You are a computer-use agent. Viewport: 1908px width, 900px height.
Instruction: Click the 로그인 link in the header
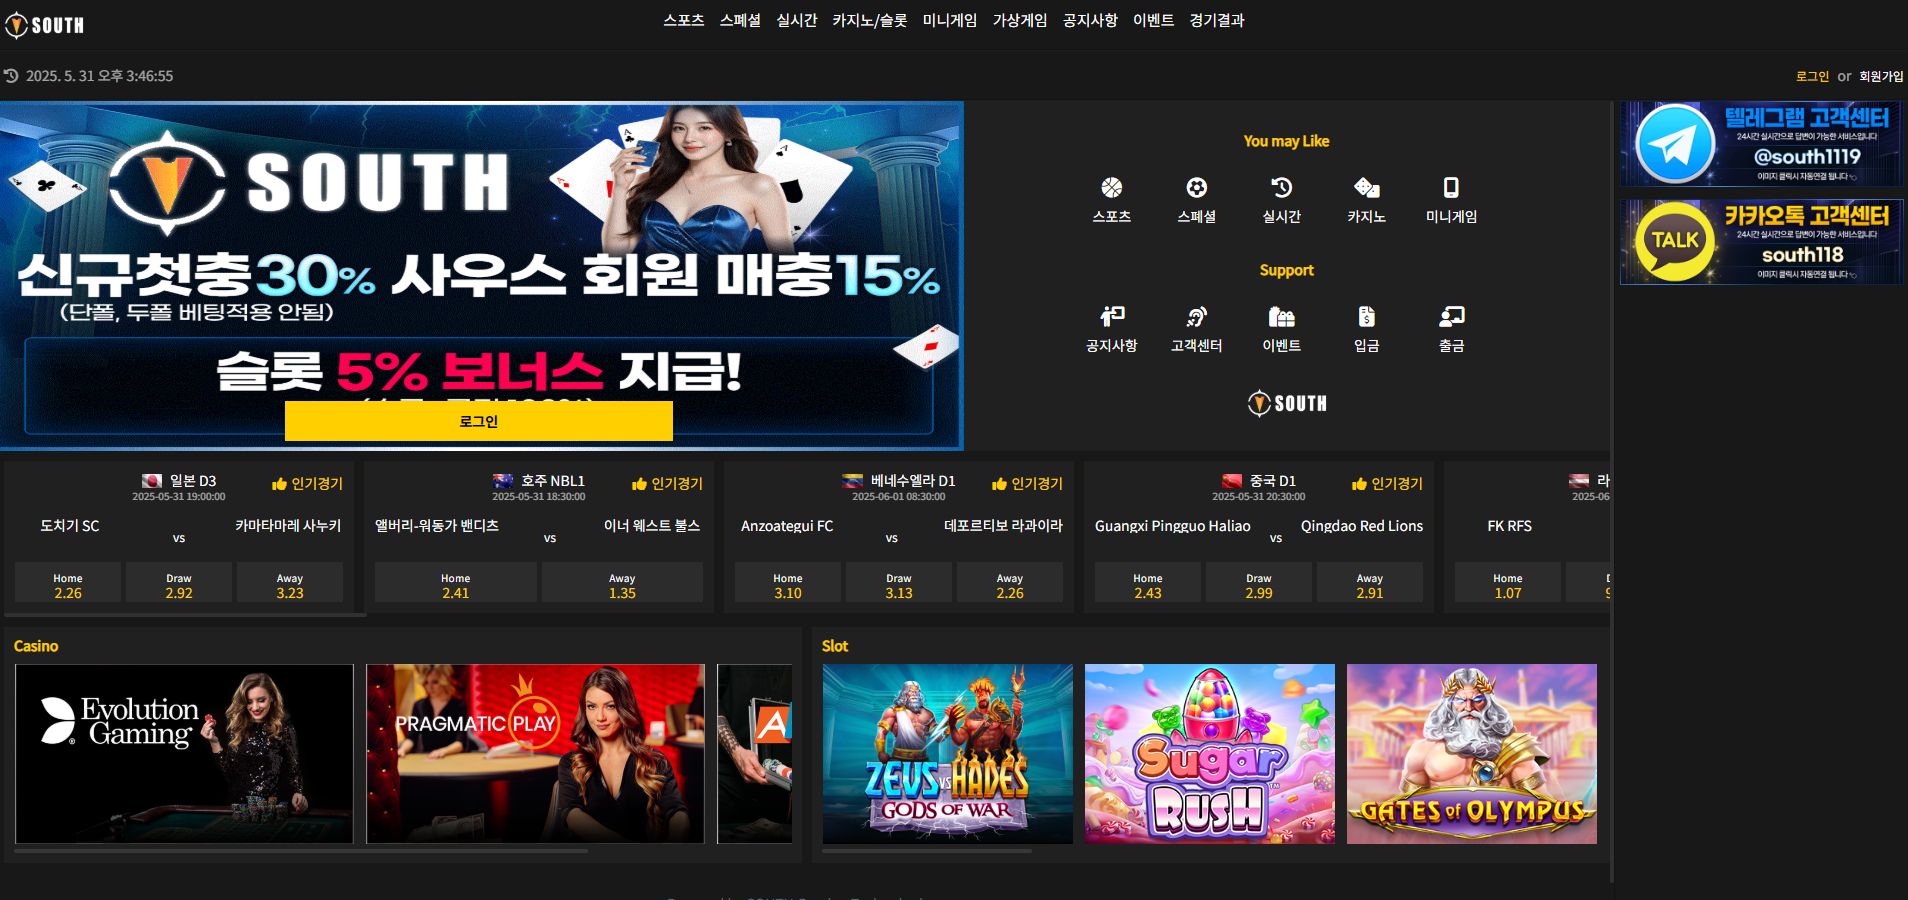point(1812,76)
